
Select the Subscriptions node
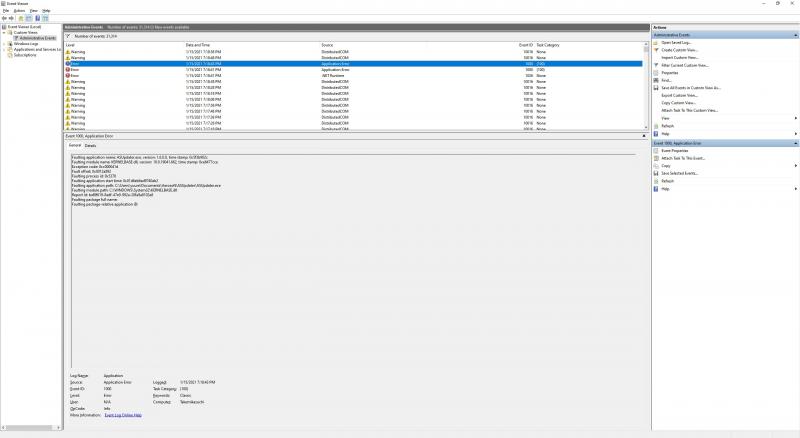click(x=25, y=55)
